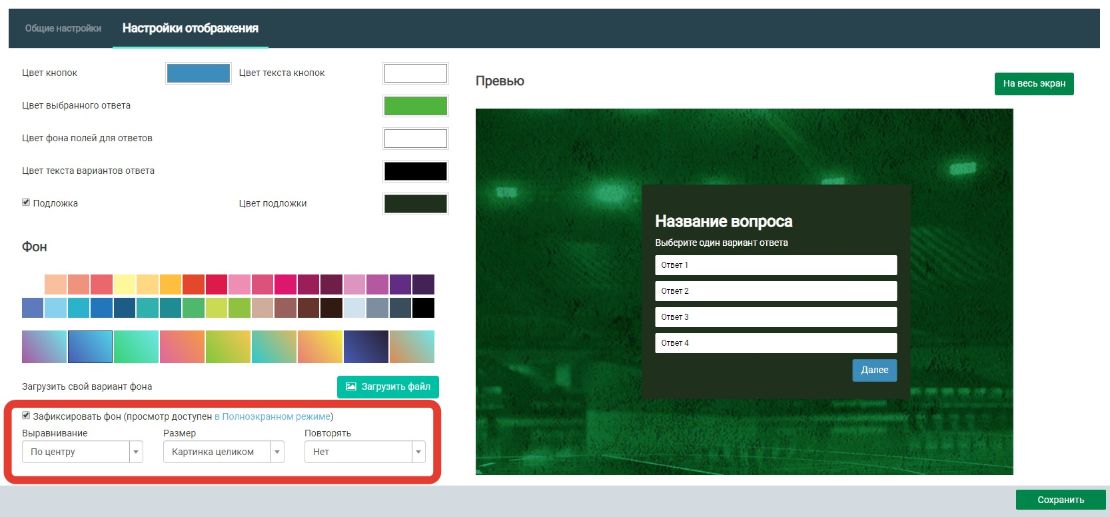The height and width of the screenshot is (517, 1110).
Task: Save settings with the Сохранить button
Action: click(x=1060, y=499)
